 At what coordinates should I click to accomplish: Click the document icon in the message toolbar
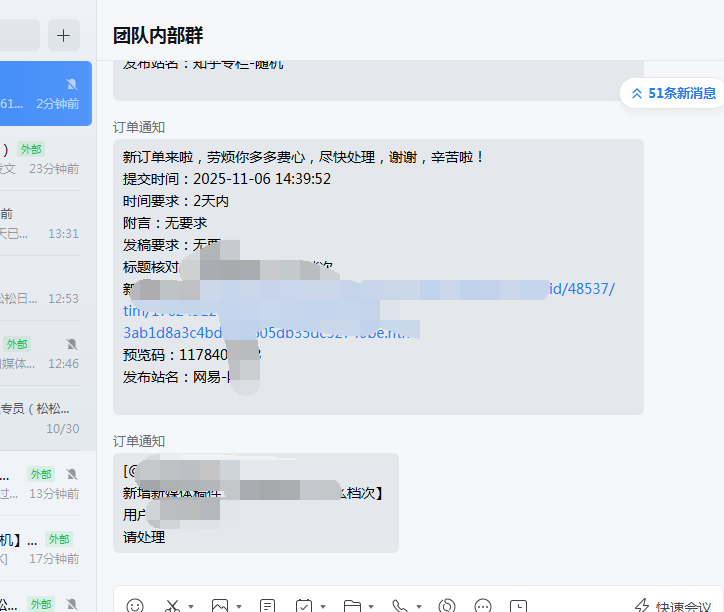coord(267,606)
